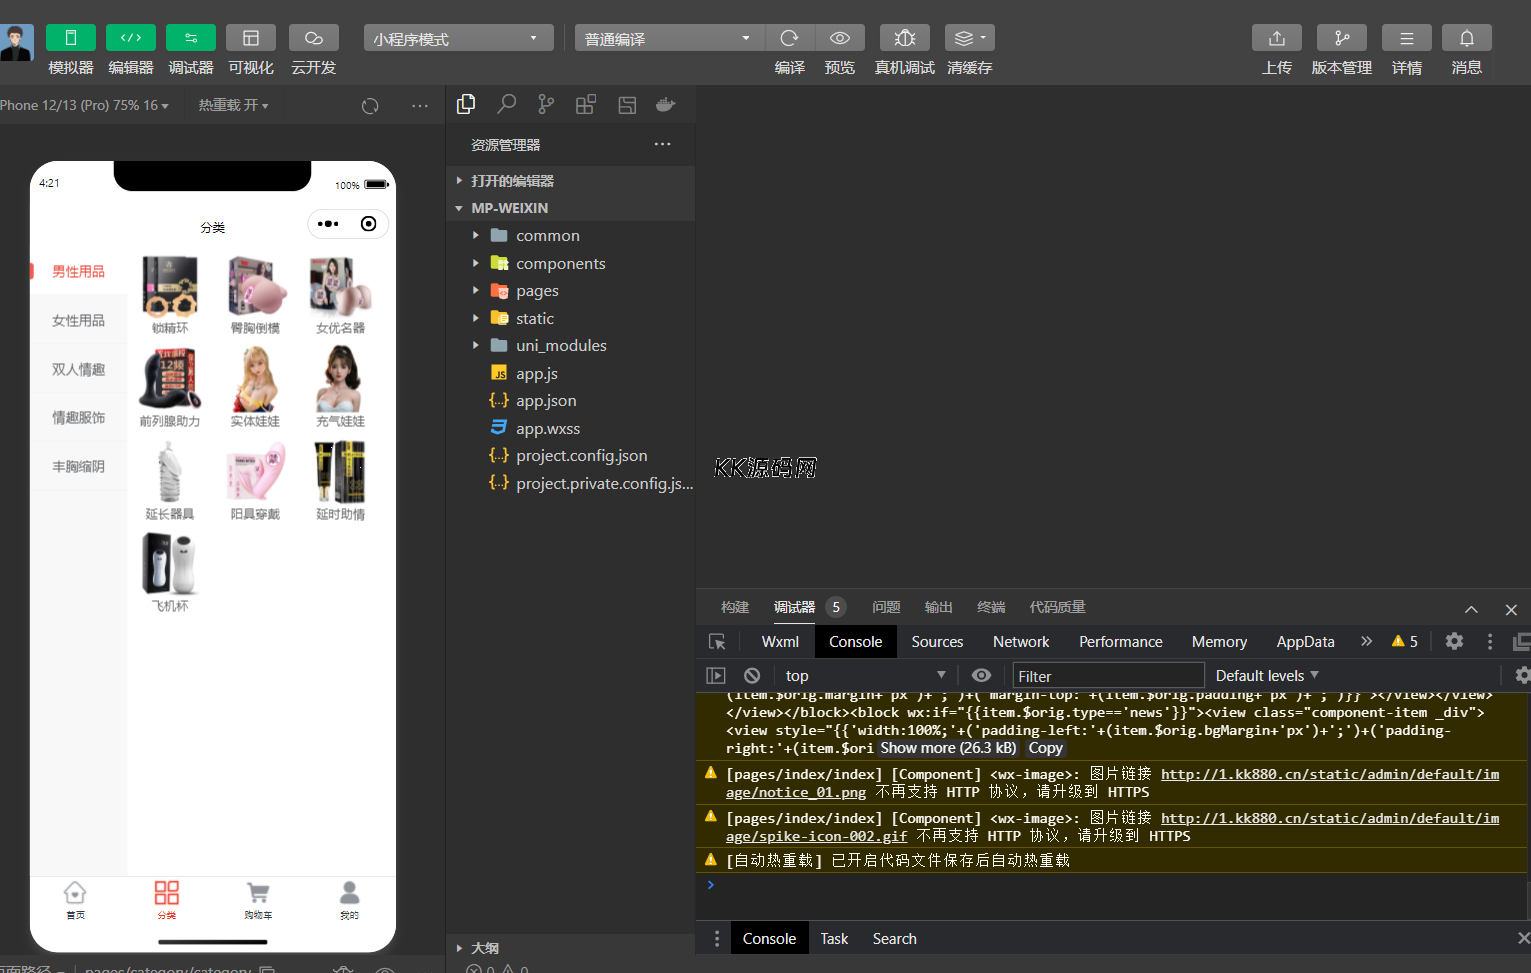
Task: Toggle the simulator panel button
Action: 71,38
